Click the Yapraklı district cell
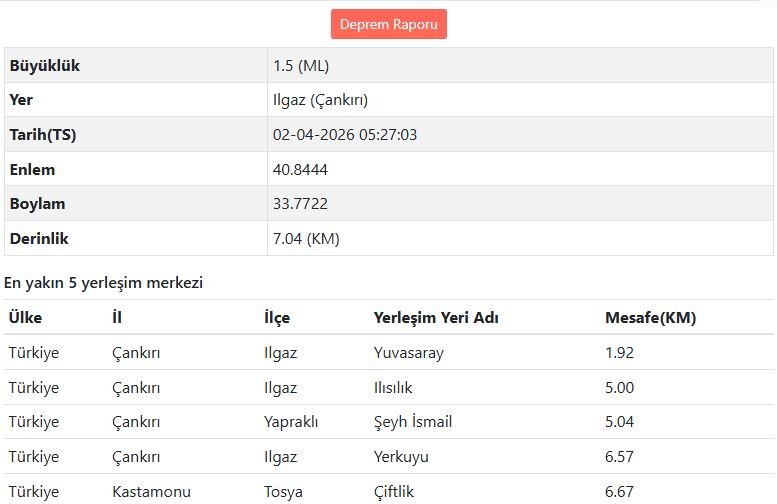777x504 pixels. click(x=292, y=422)
